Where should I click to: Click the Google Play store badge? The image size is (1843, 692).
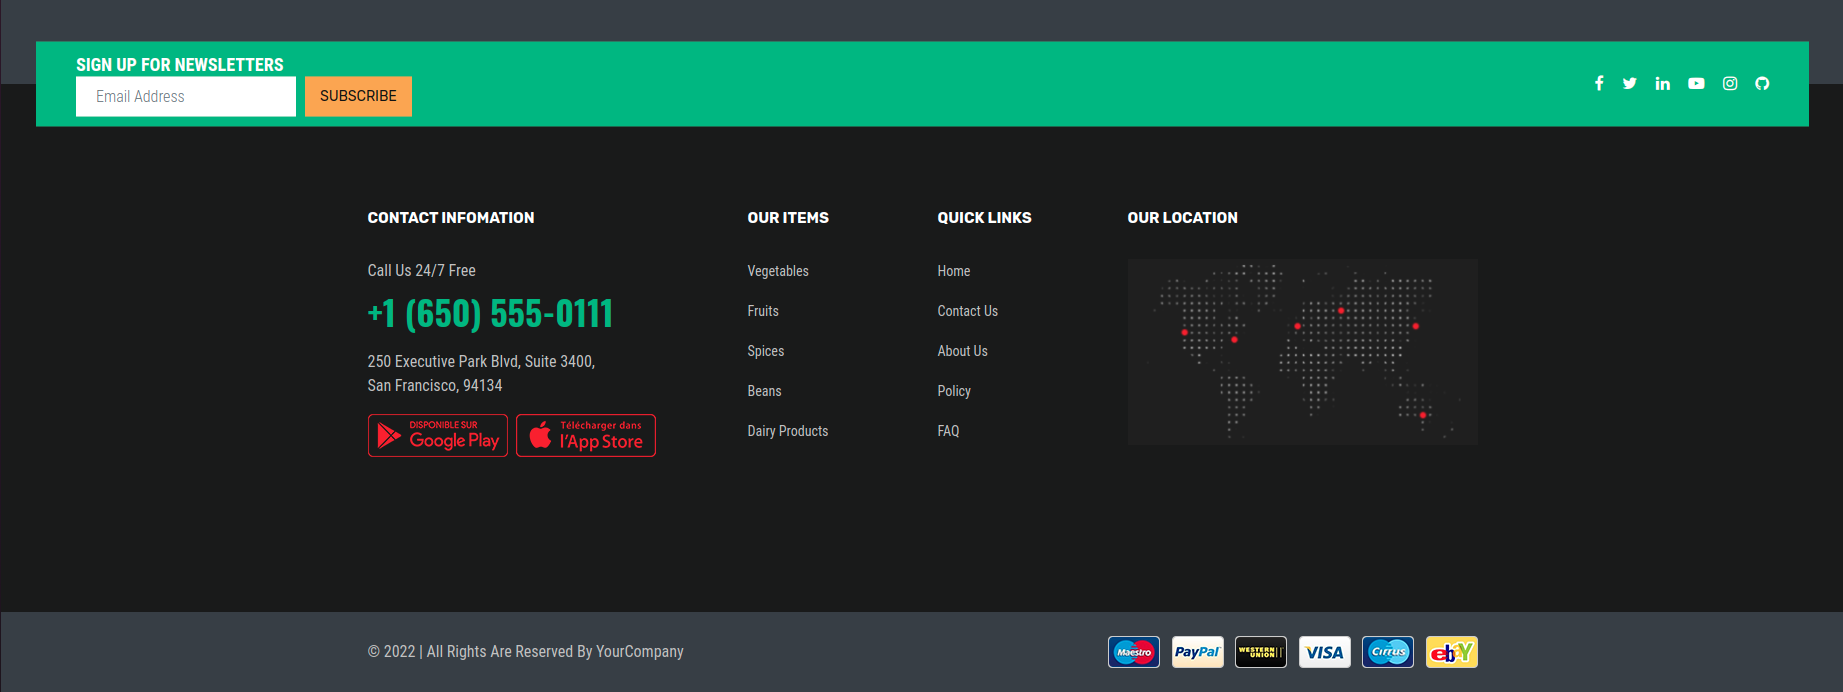(x=438, y=436)
